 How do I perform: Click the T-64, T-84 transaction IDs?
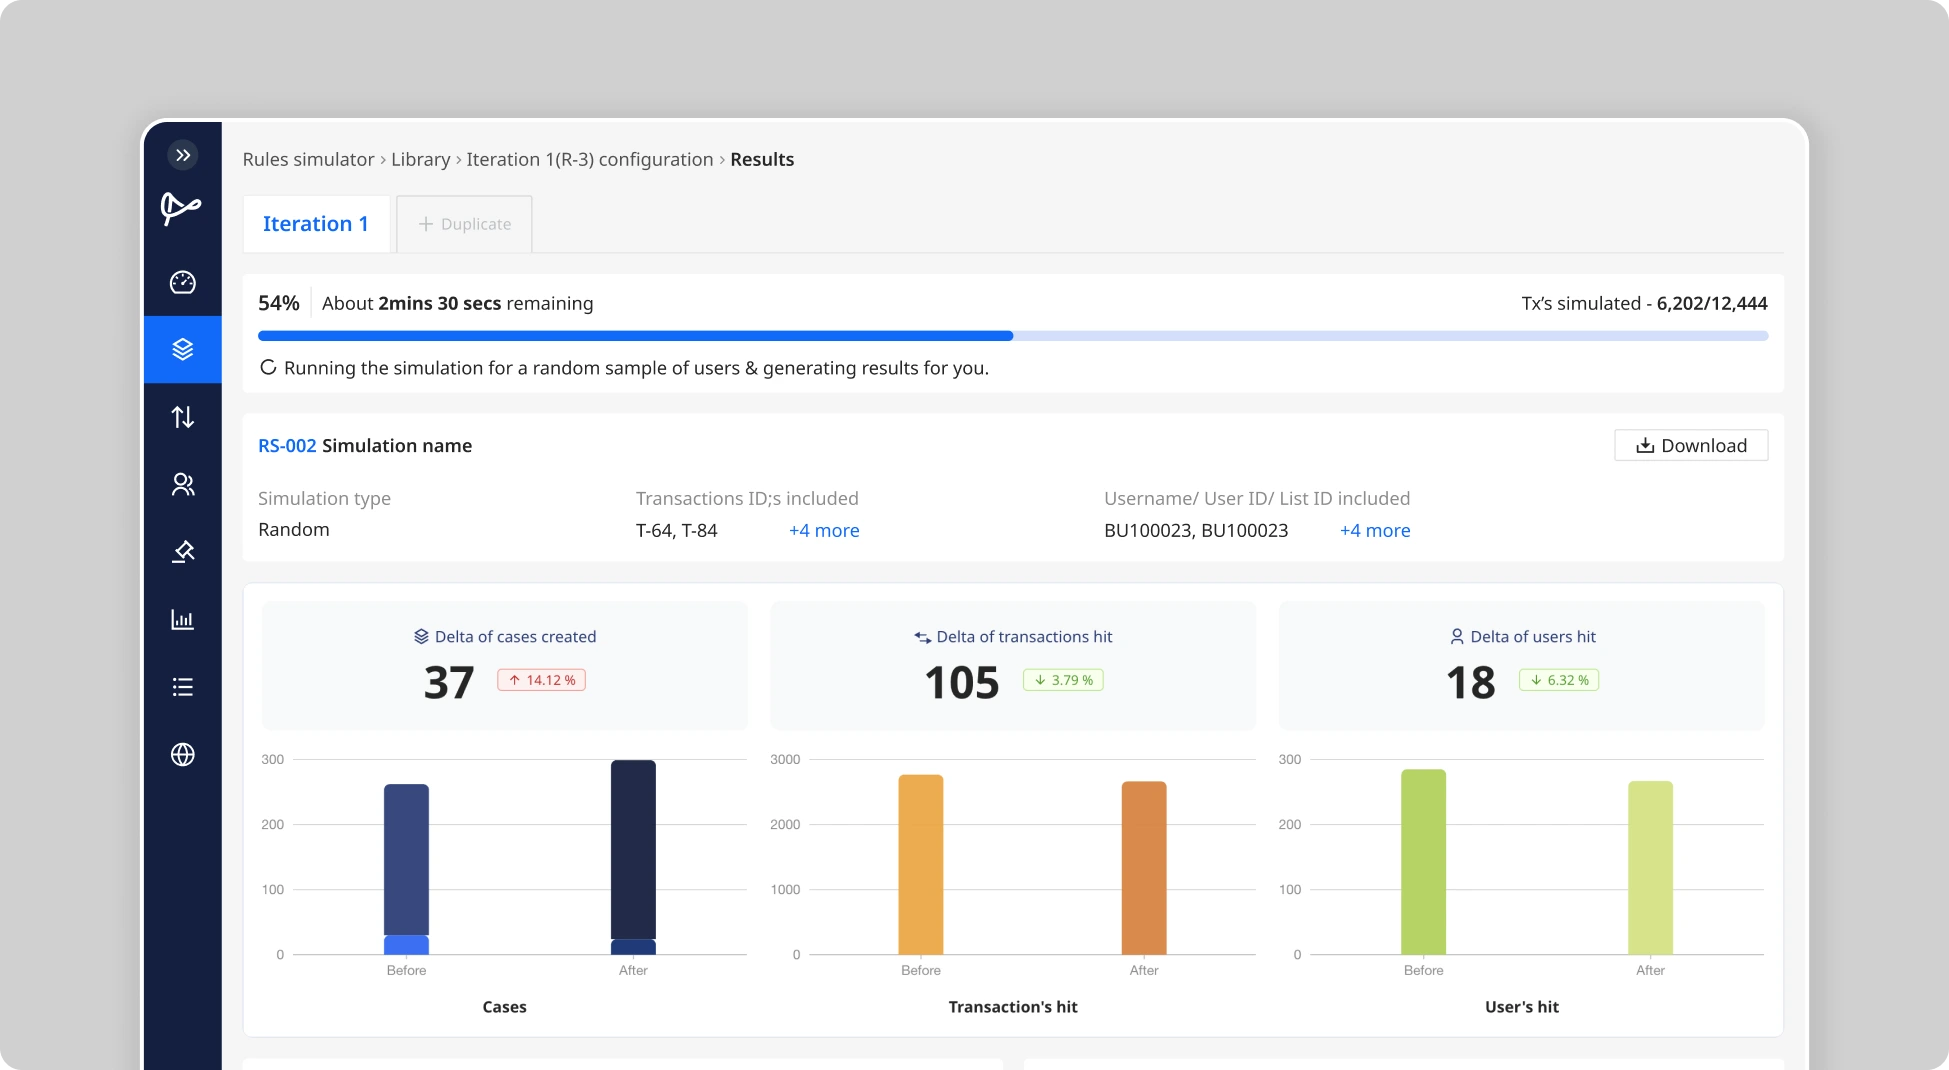click(x=677, y=531)
